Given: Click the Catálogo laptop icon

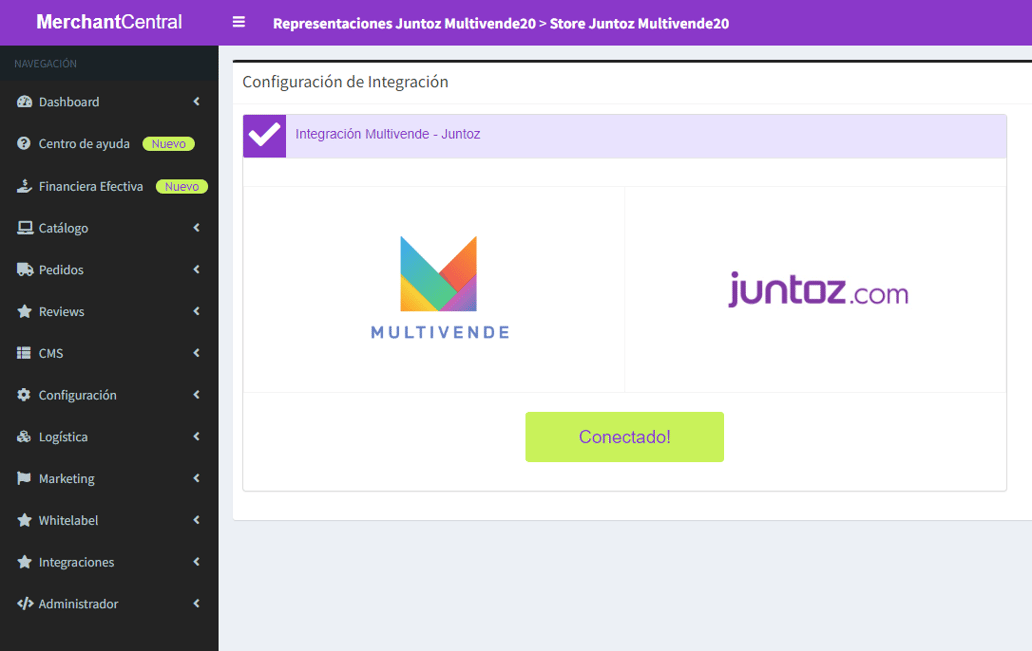Looking at the screenshot, I should point(25,228).
